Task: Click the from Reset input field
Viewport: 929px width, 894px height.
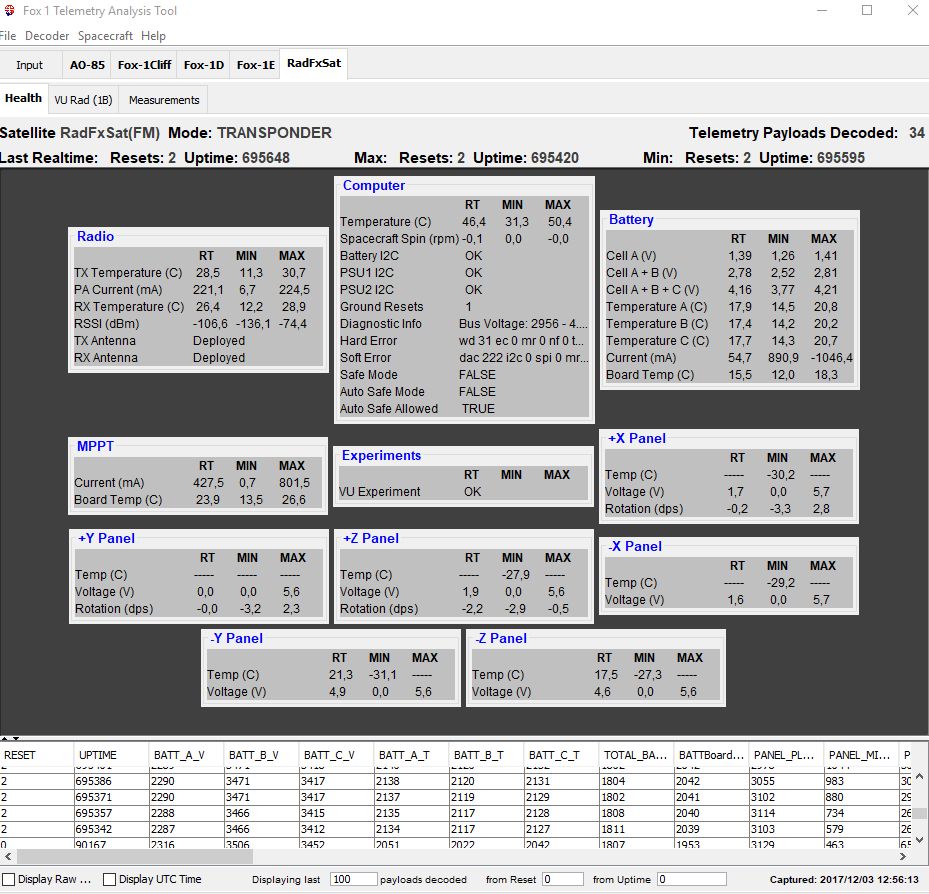Action: click(562, 879)
